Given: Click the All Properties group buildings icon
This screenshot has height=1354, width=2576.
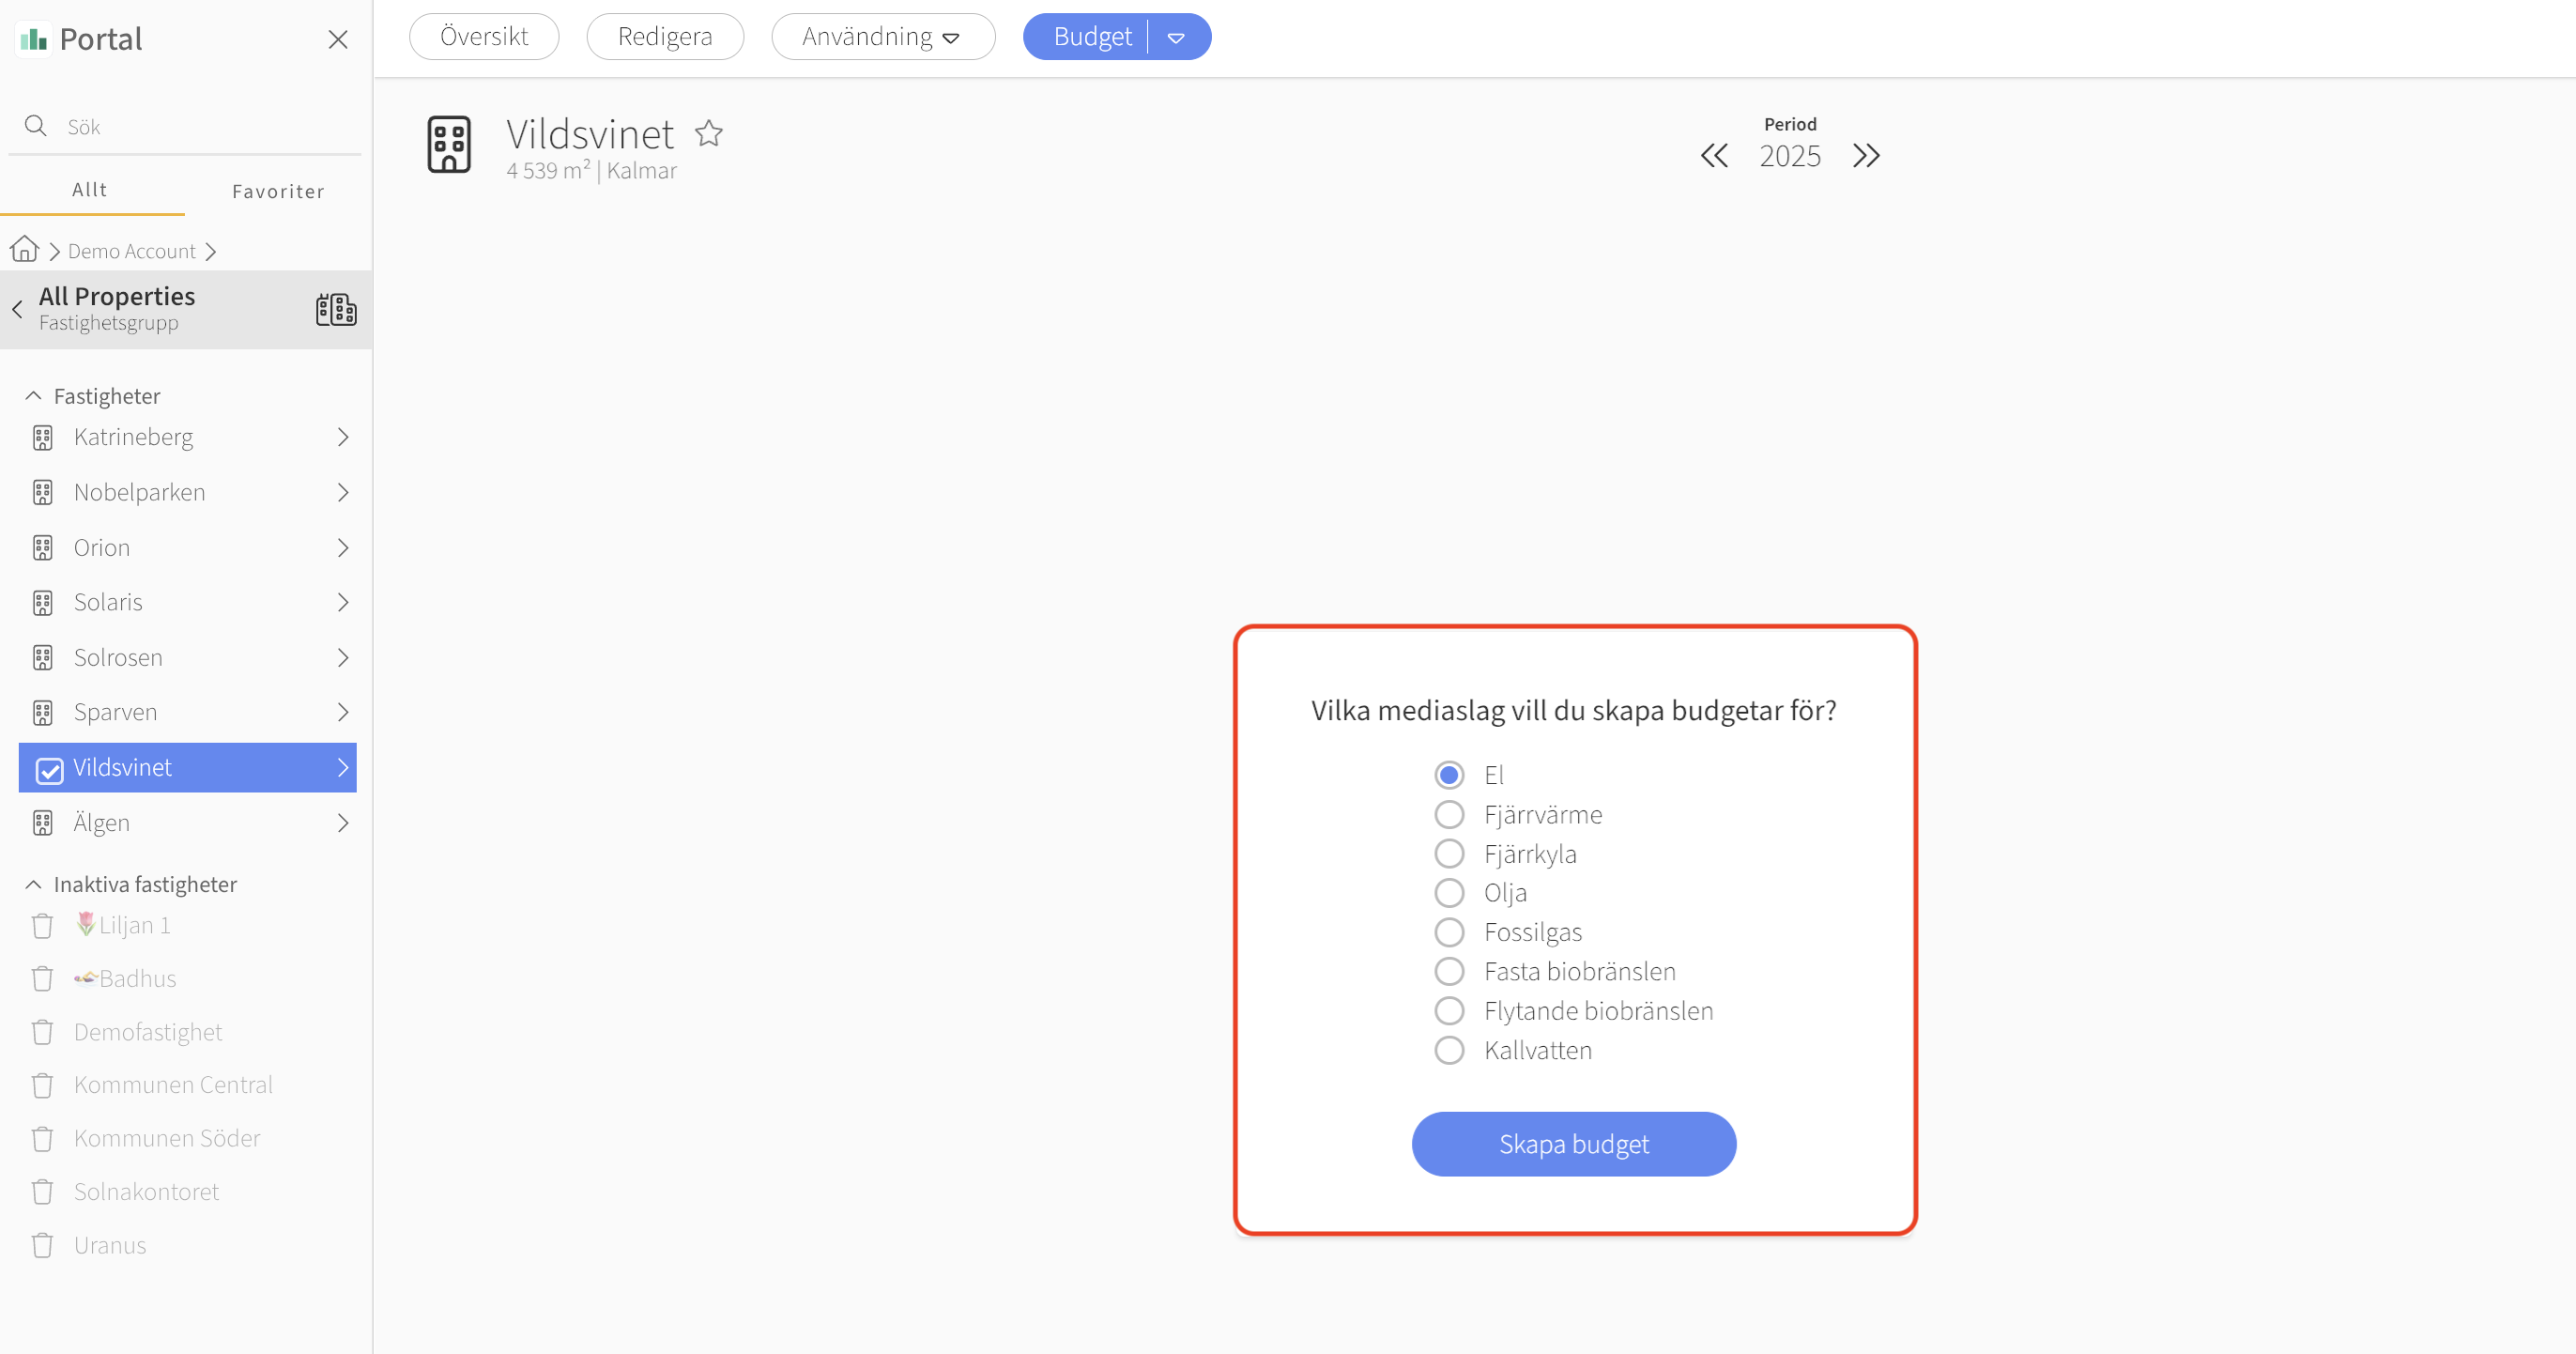Looking at the screenshot, I should (x=336, y=309).
